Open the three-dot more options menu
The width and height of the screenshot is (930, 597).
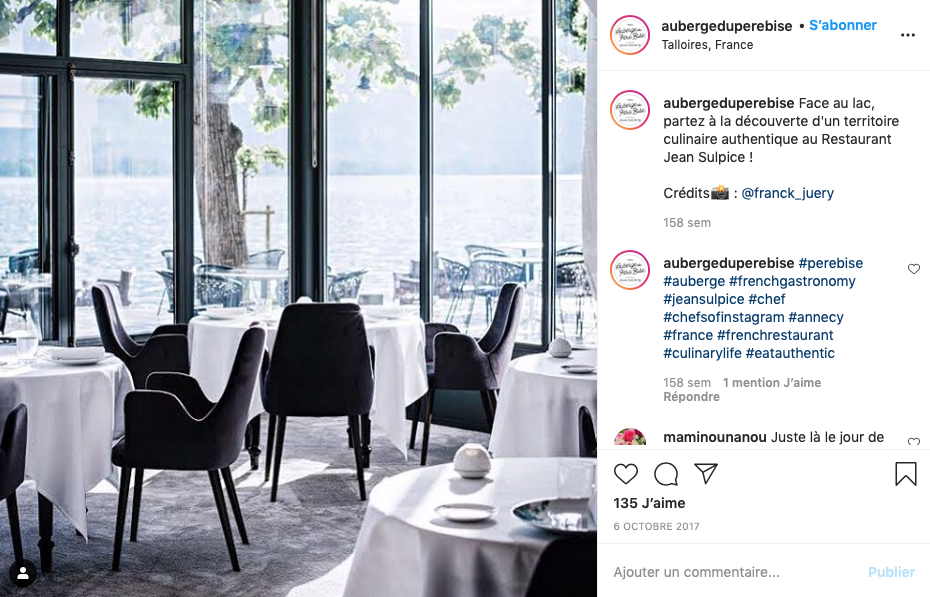pyautogui.click(x=907, y=35)
